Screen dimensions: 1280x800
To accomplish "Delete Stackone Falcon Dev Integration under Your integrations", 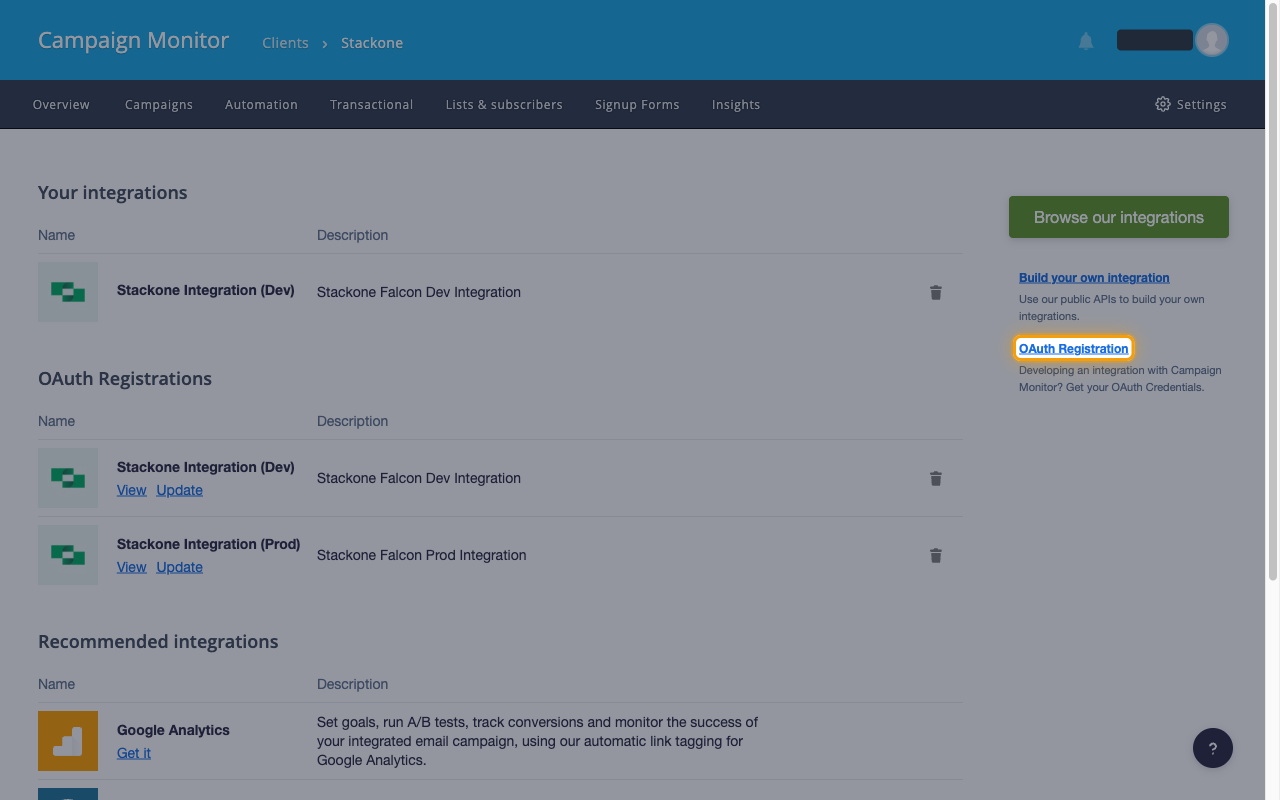I will pos(936,292).
